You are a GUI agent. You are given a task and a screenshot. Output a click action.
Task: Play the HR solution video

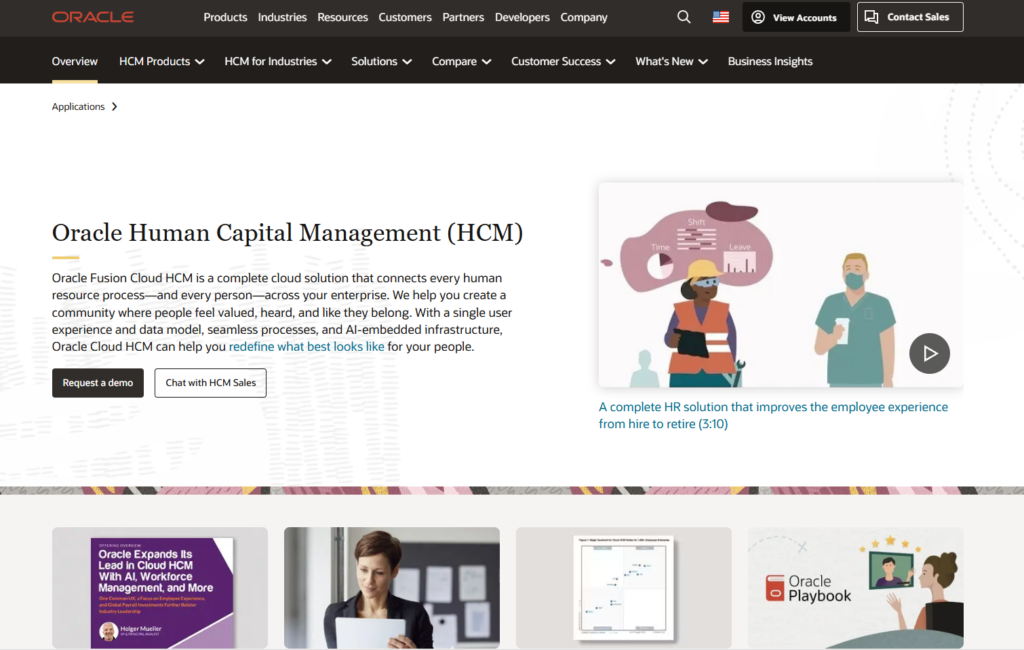coord(929,353)
